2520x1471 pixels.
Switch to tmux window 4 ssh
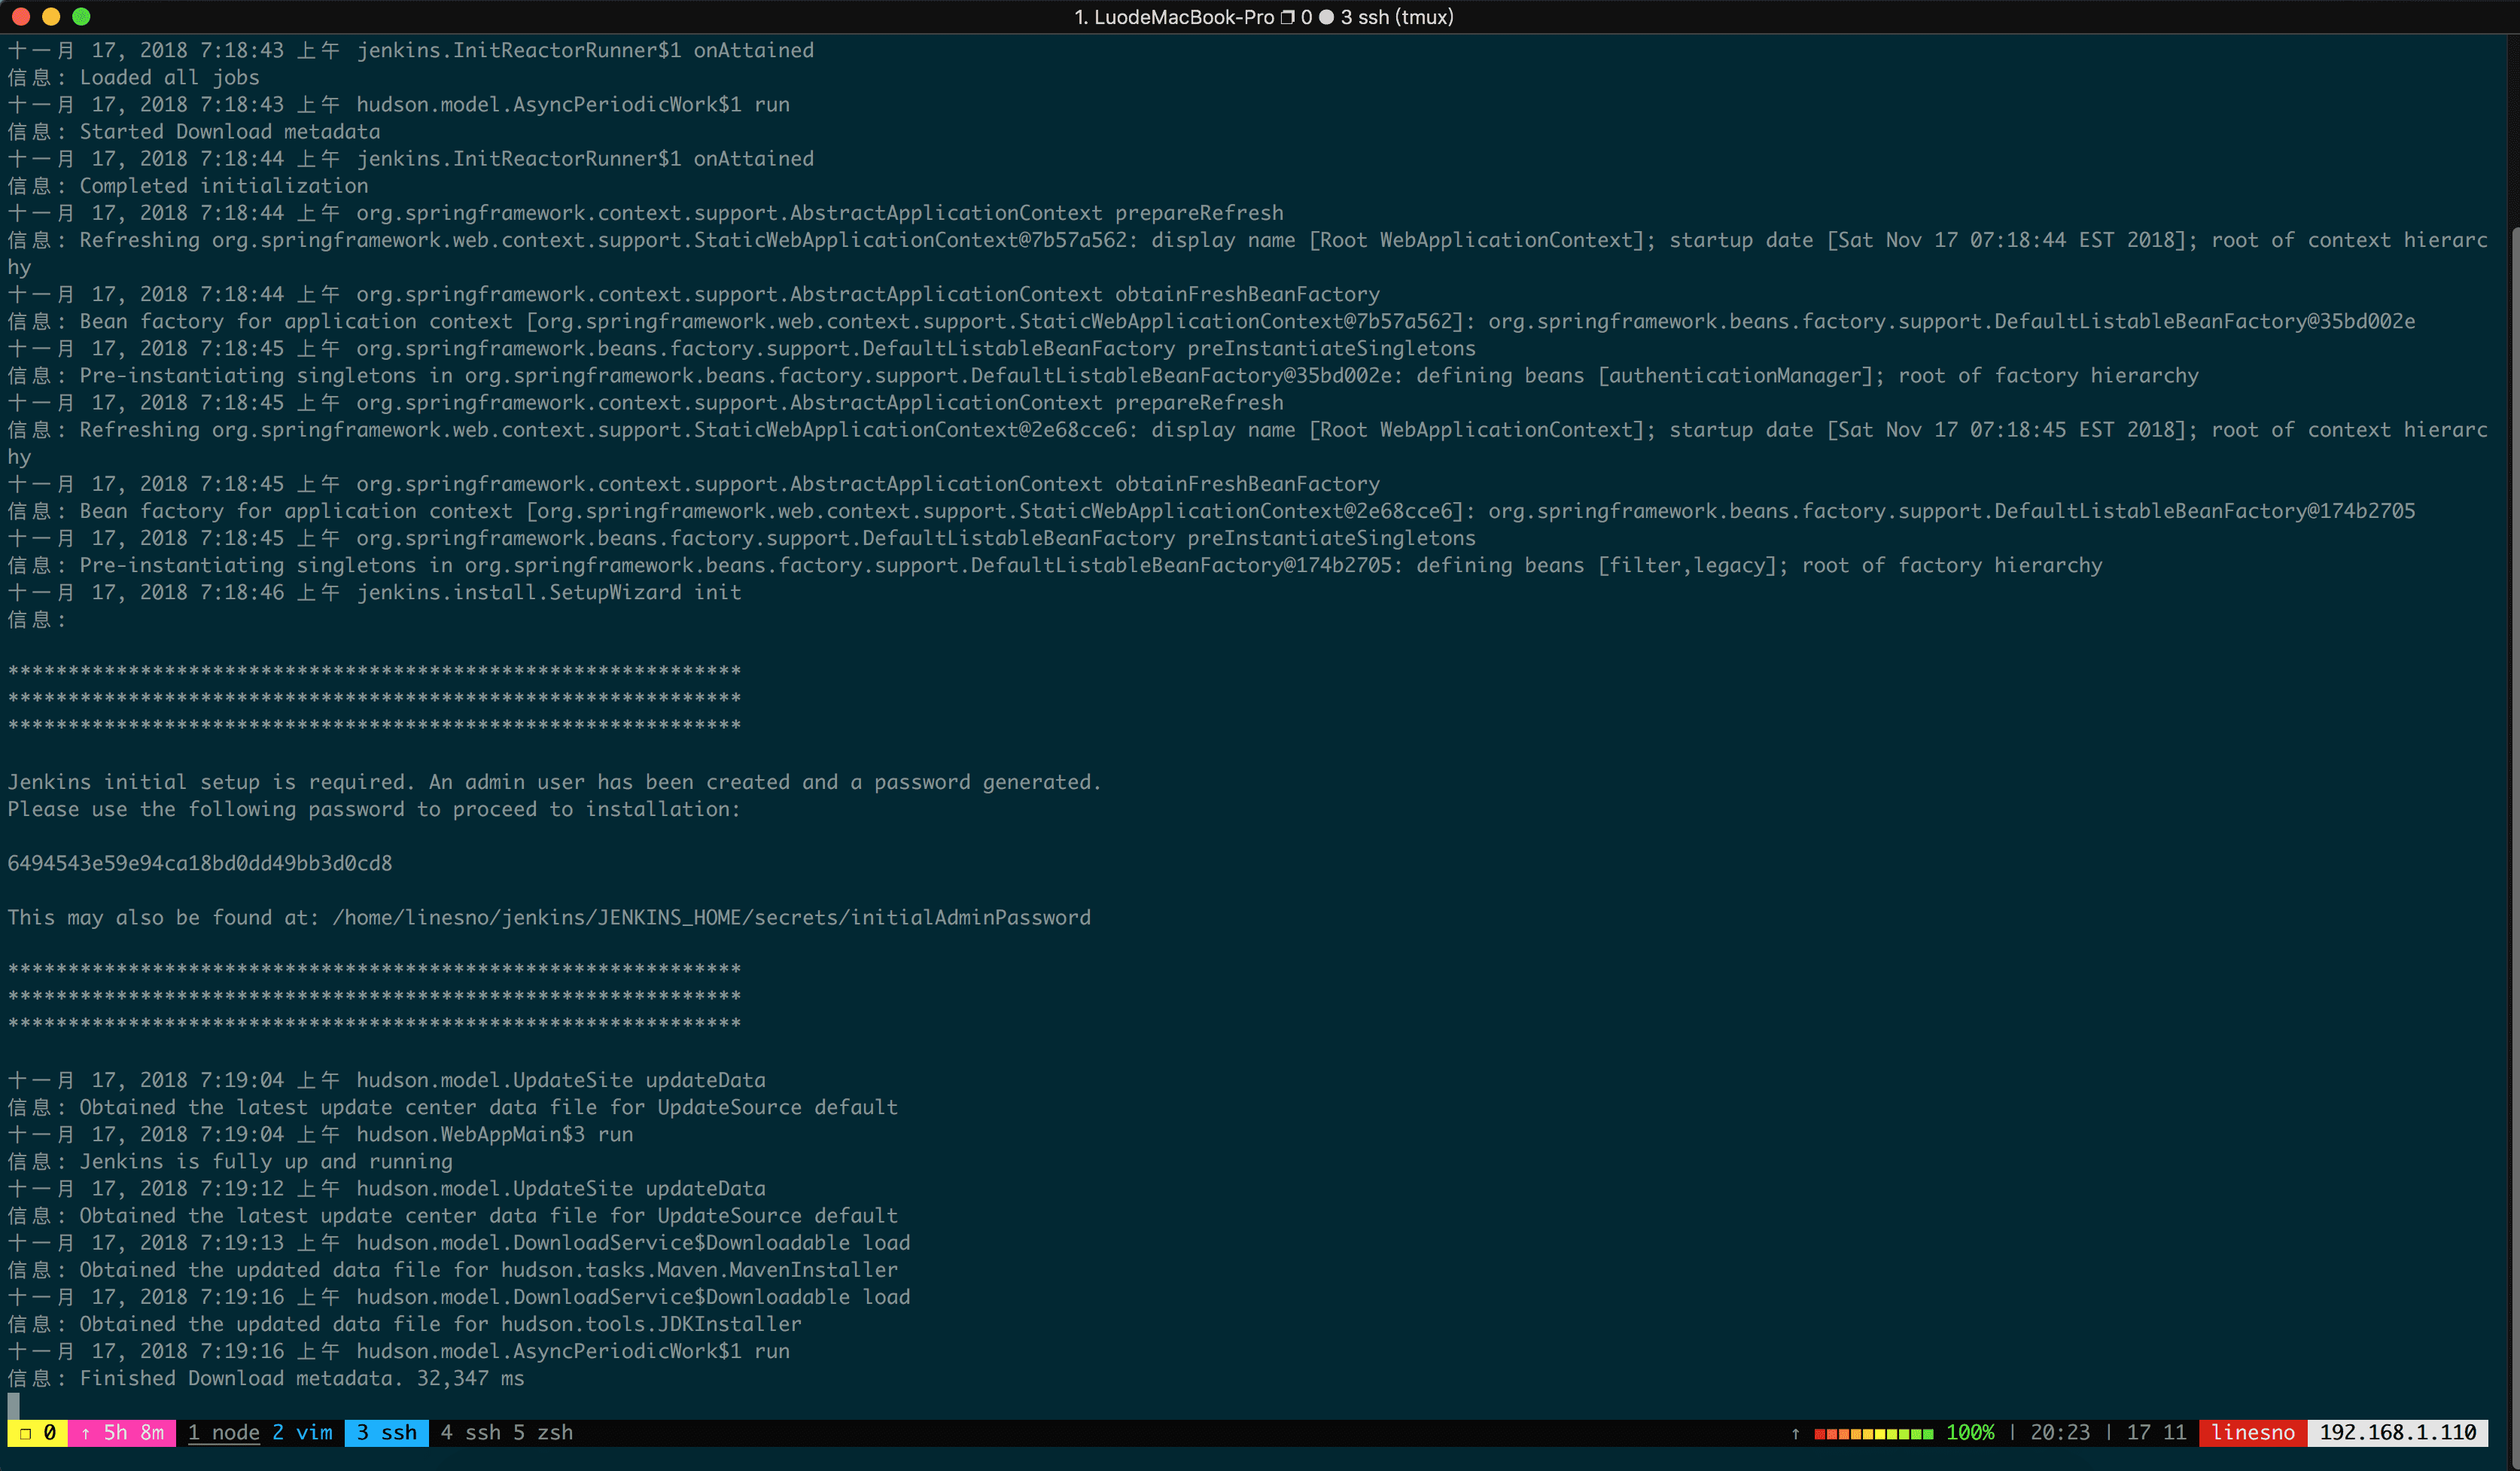pos(470,1432)
